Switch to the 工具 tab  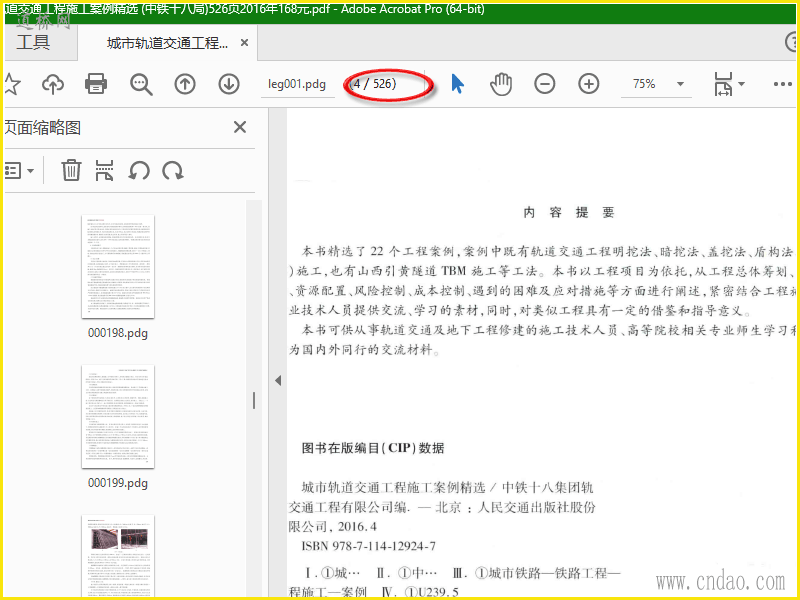pos(34,42)
